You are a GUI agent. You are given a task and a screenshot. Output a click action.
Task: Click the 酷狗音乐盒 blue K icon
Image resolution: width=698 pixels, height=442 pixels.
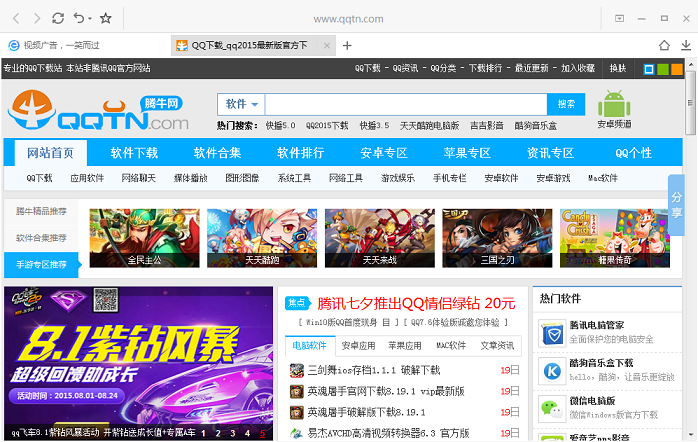coord(552,370)
